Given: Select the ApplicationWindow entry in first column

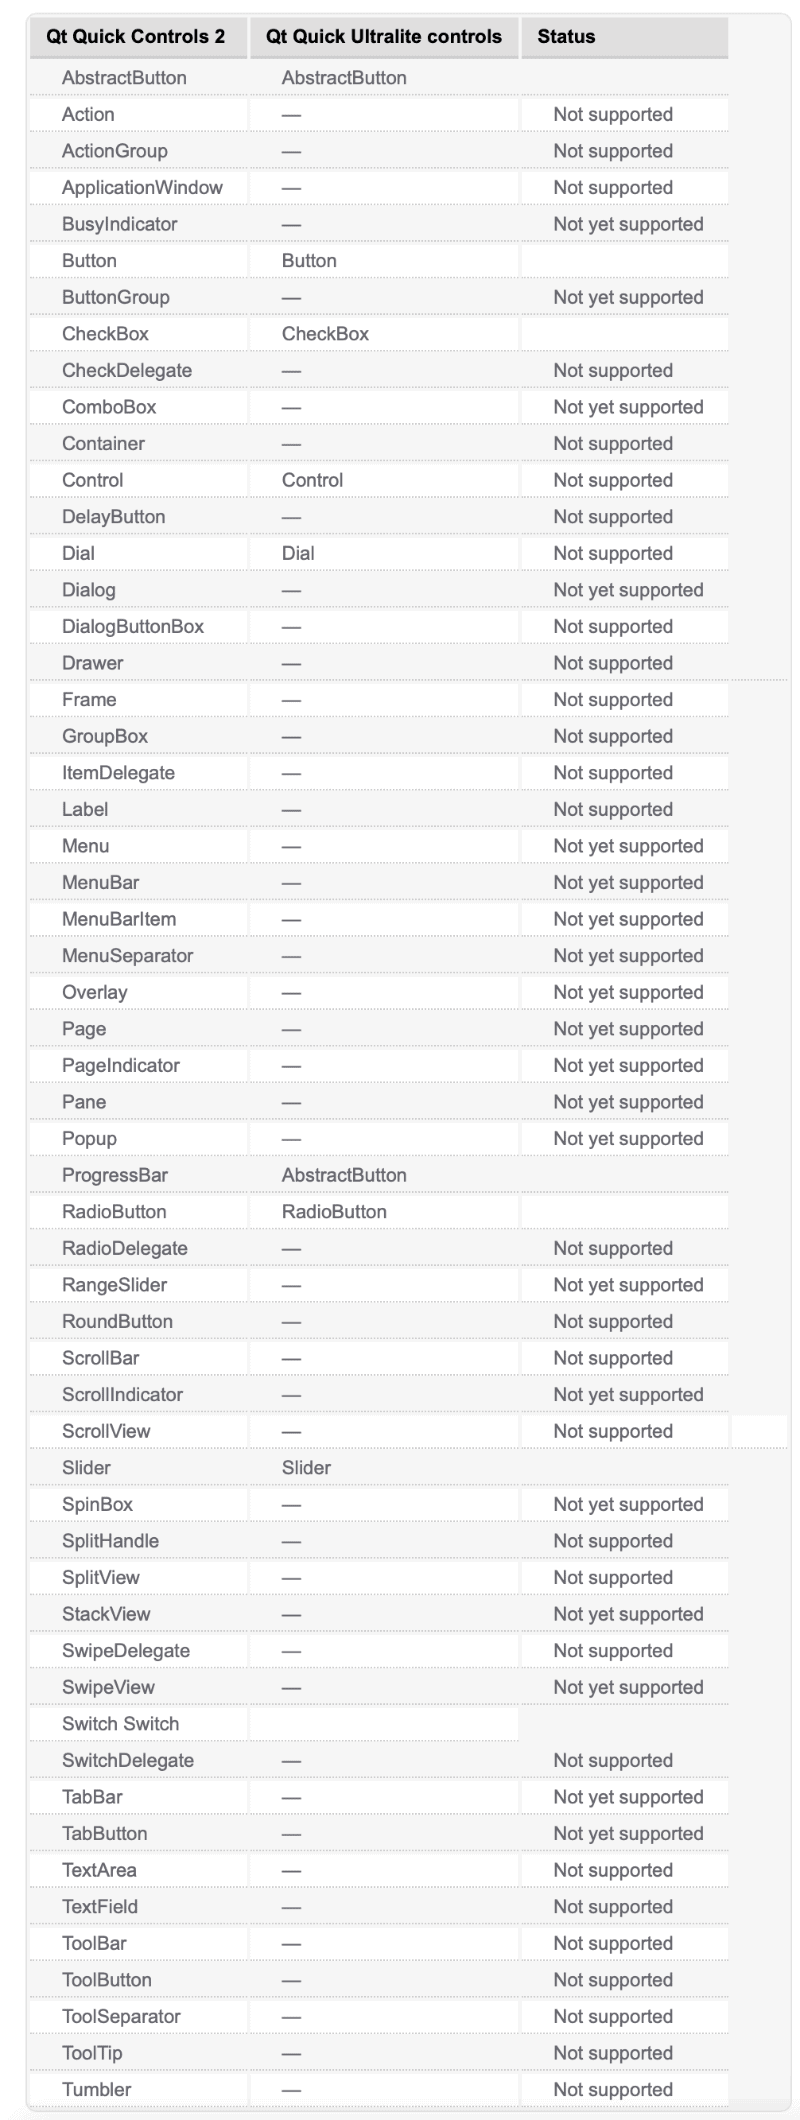Looking at the screenshot, I should 142,188.
